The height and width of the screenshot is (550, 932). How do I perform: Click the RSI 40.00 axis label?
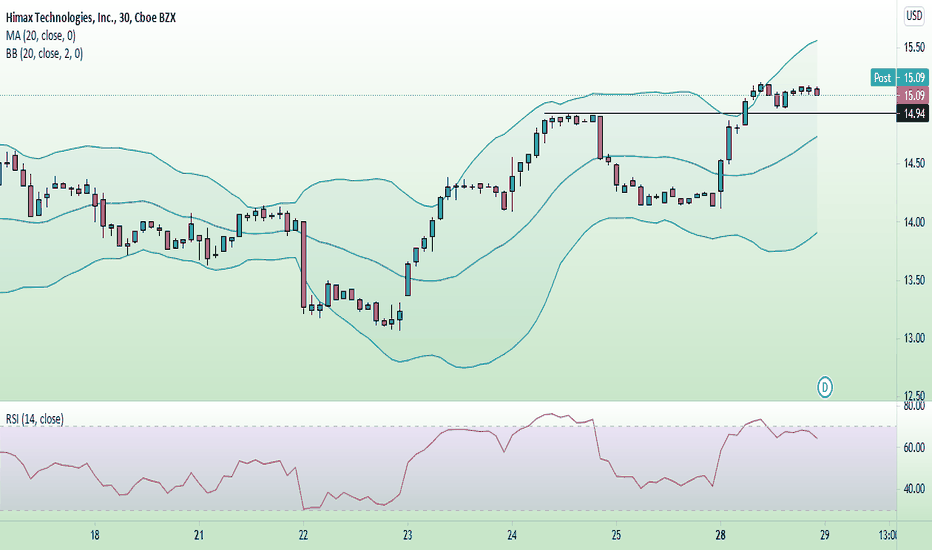914,489
